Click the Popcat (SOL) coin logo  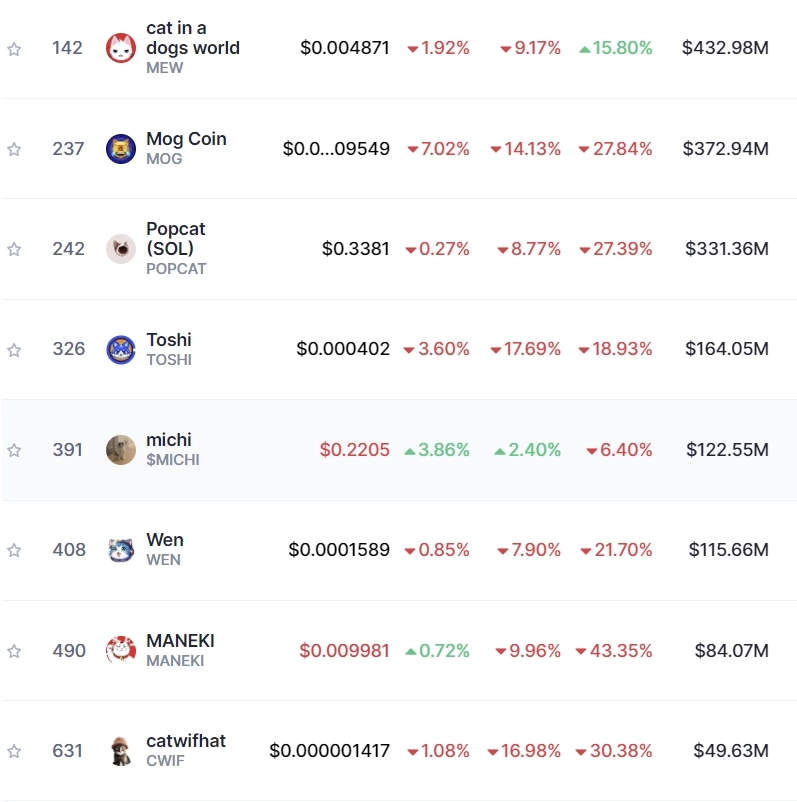coord(121,249)
